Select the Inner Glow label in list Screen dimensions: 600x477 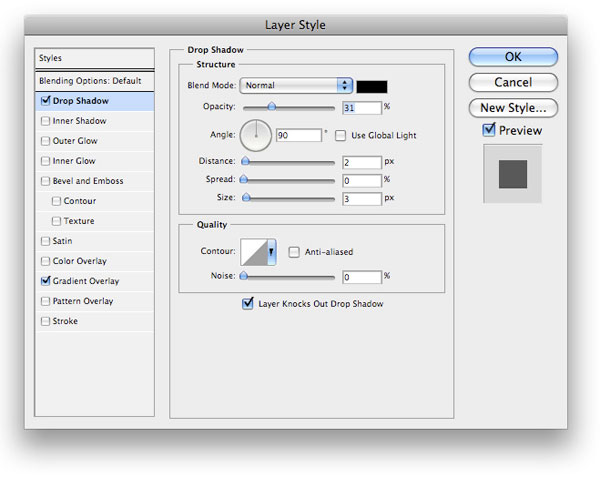click(74, 161)
